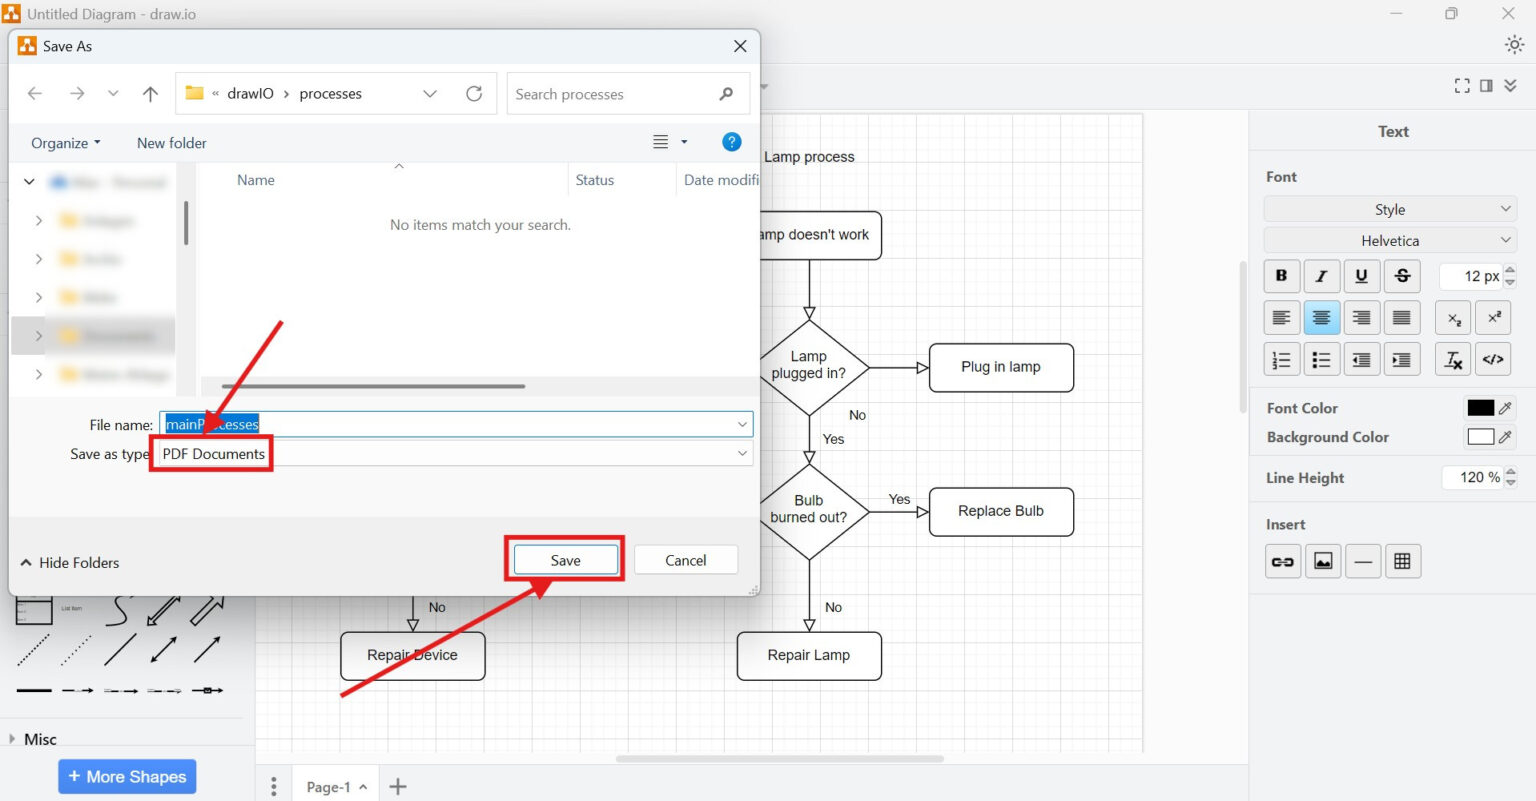
Task: Edit the Font Color swatch
Action: 1482,407
